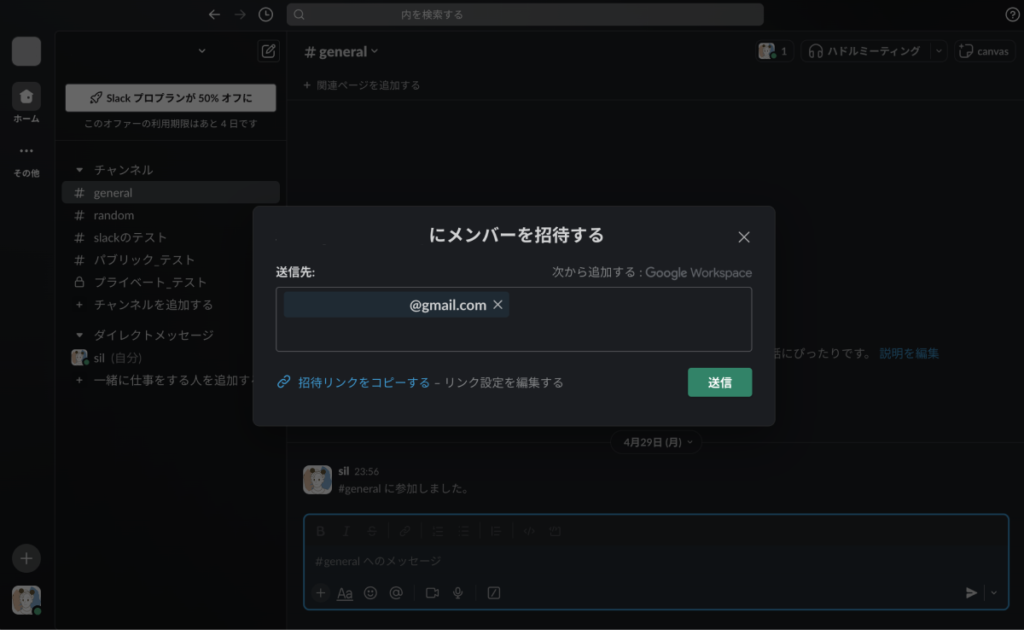The width and height of the screenshot is (1024, 630).
Task: Open the ホーム home sidebar icon
Action: pos(26,97)
